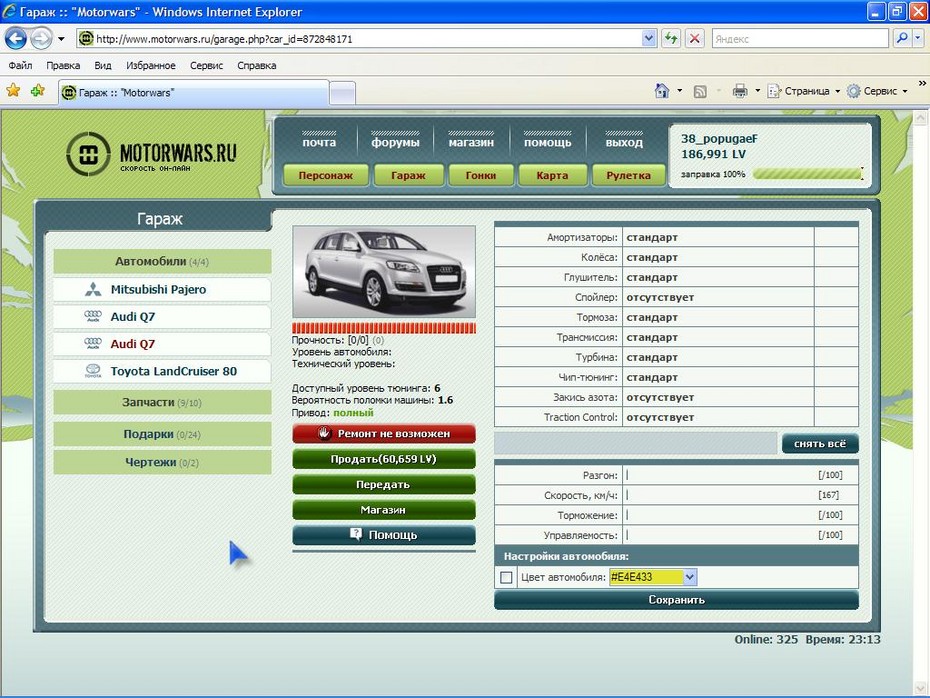Viewport: 930px width, 698px height.
Task: Expand the toolbar overflow chevron
Action: tap(922, 84)
